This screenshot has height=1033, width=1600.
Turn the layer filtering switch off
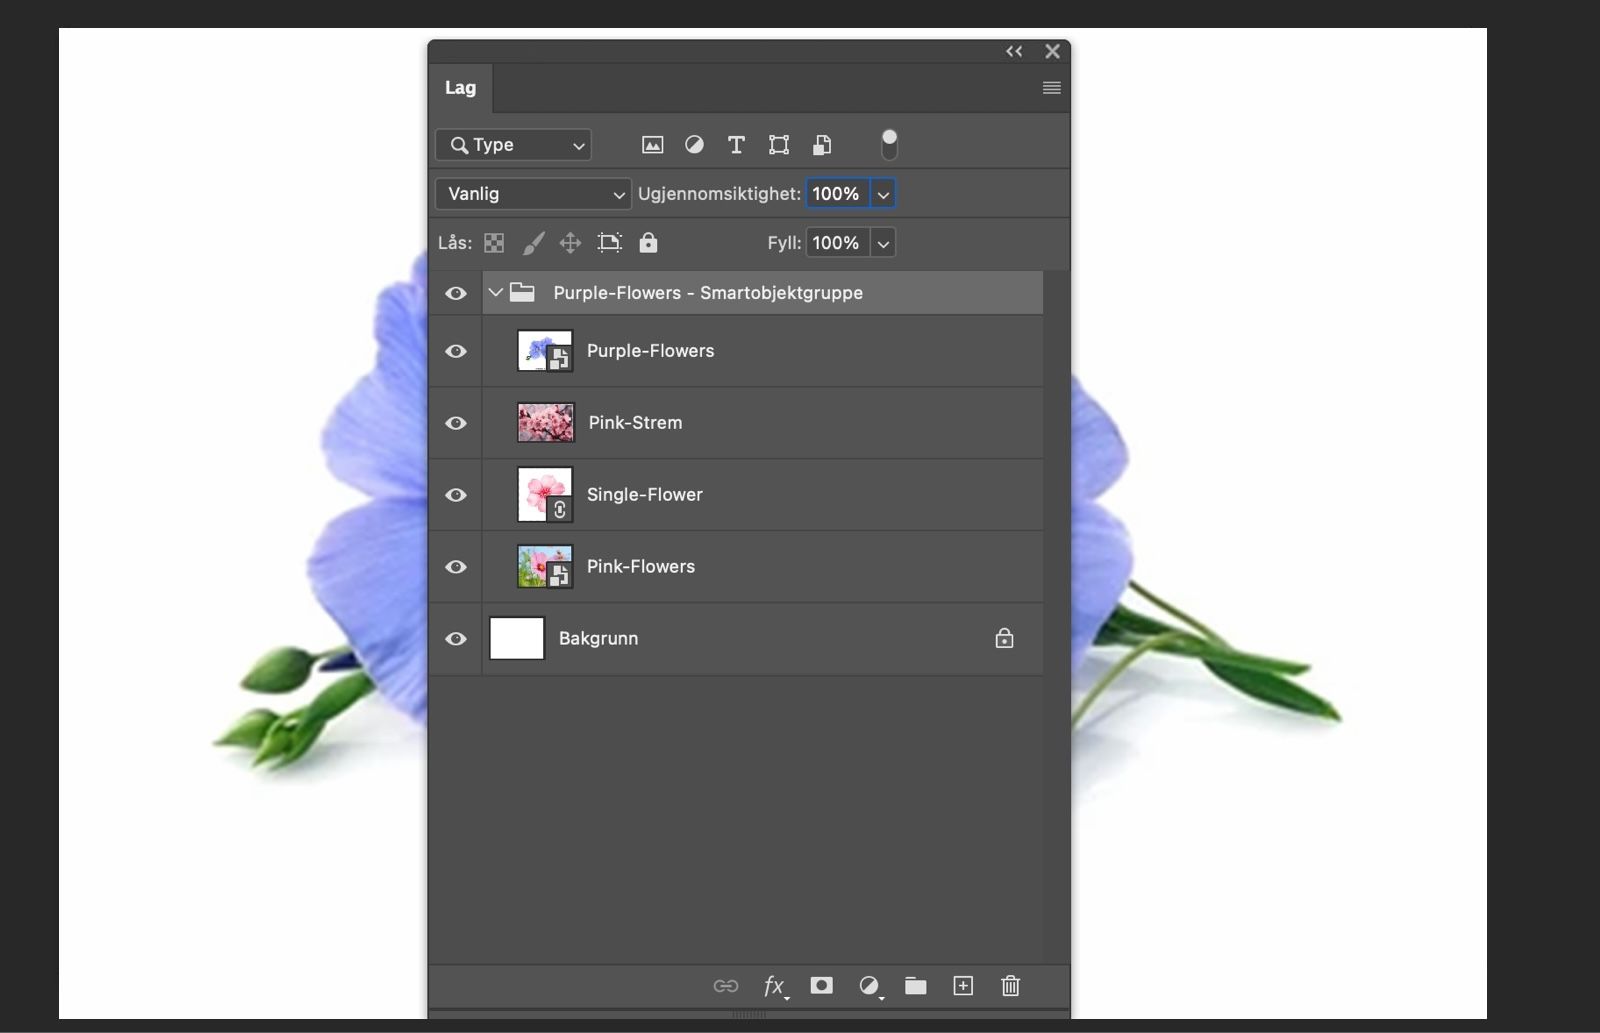pyautogui.click(x=889, y=145)
